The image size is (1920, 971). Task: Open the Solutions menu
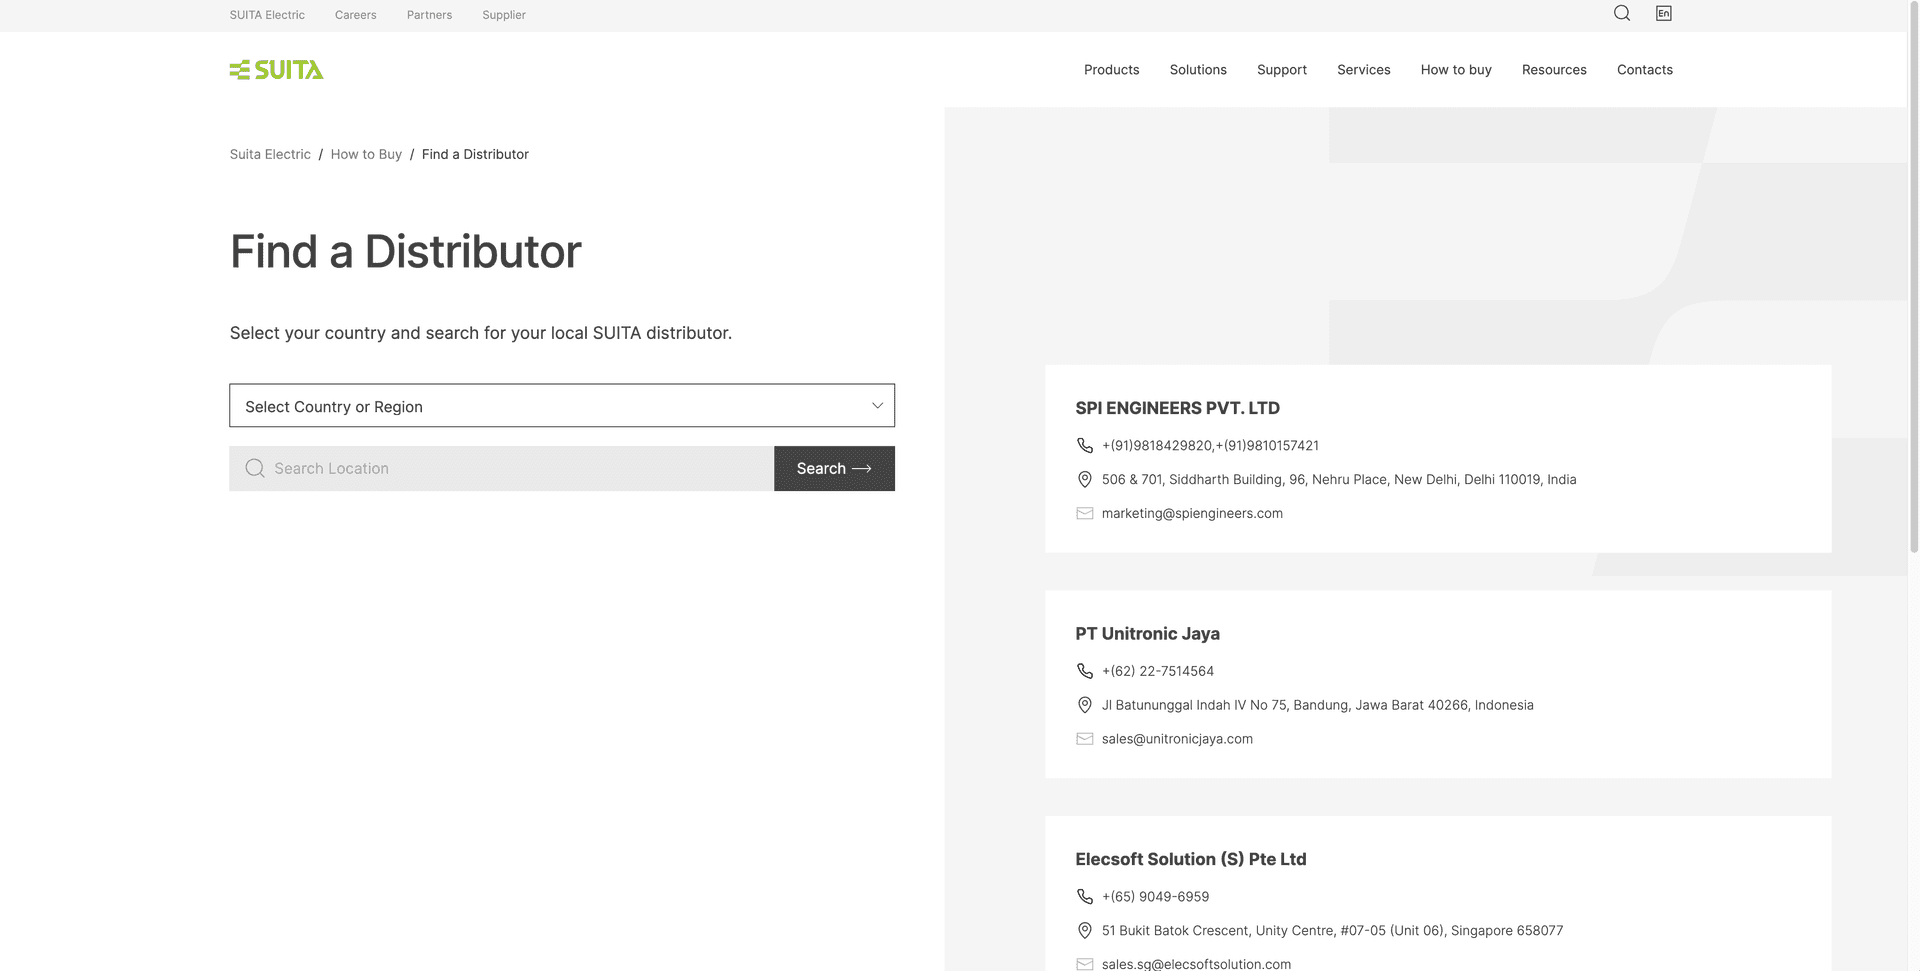point(1198,70)
